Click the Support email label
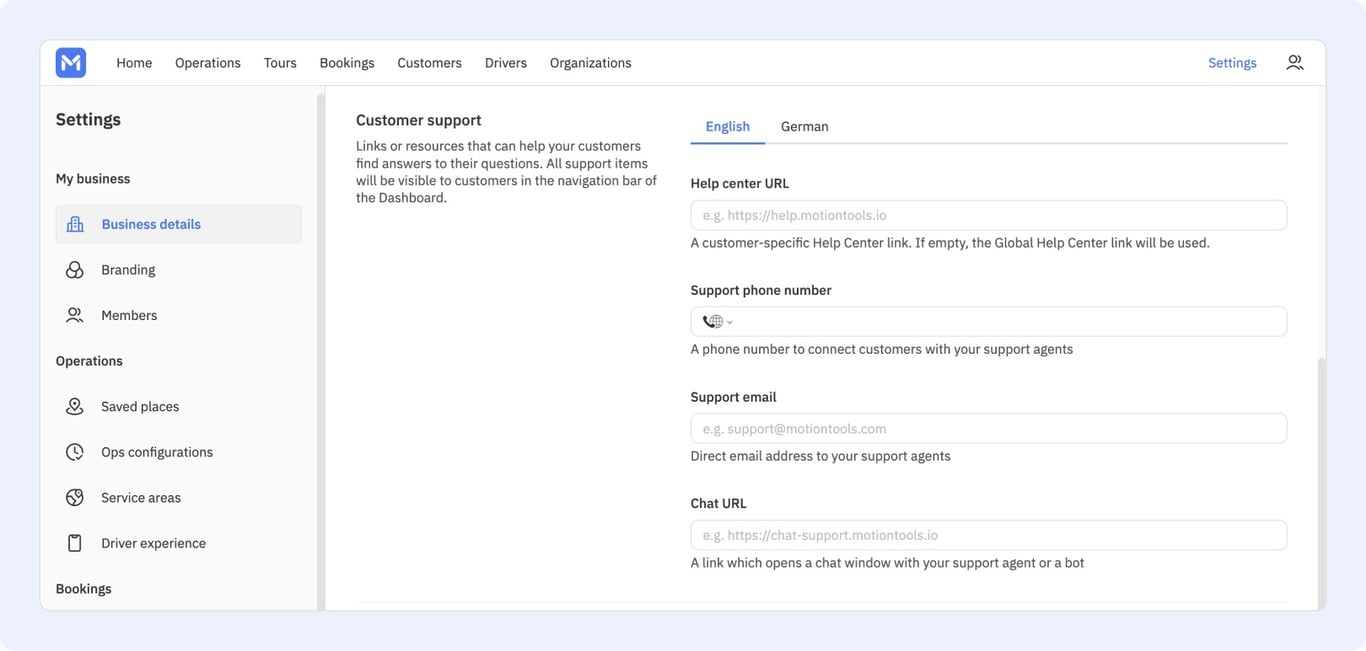Image resolution: width=1366 pixels, height=651 pixels. click(734, 397)
